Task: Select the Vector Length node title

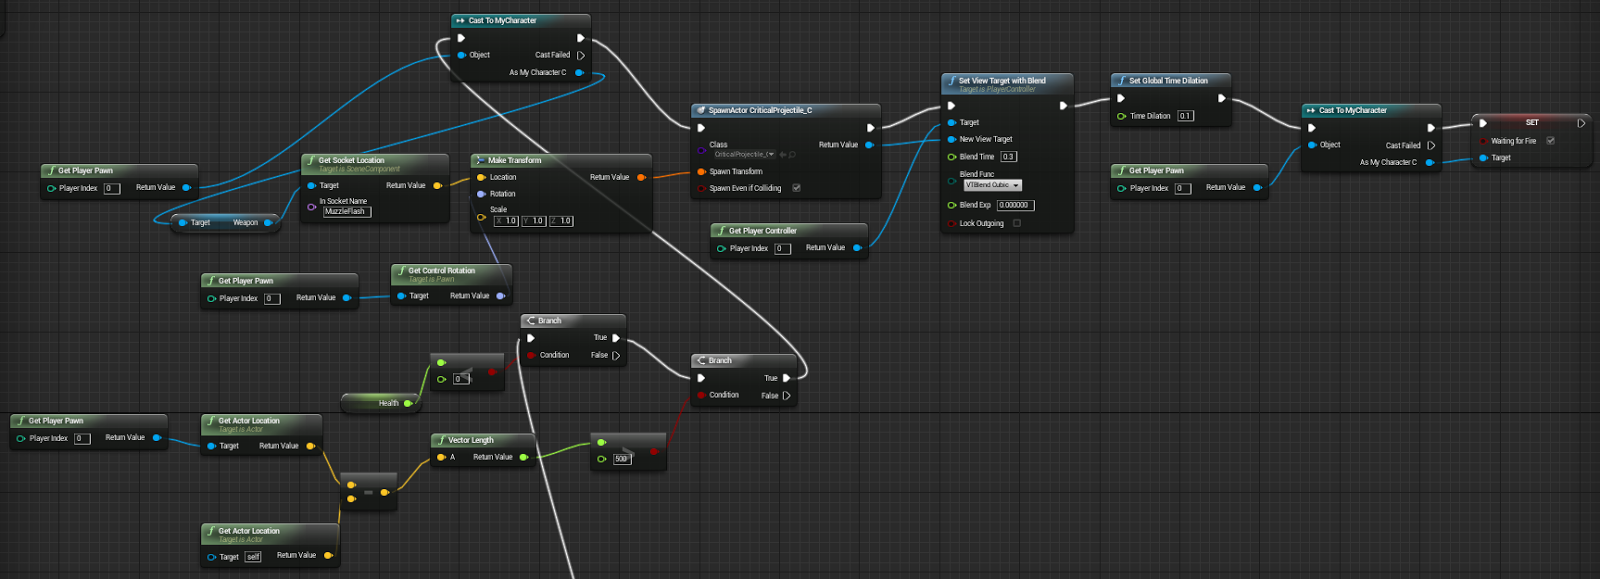Action: coord(471,440)
